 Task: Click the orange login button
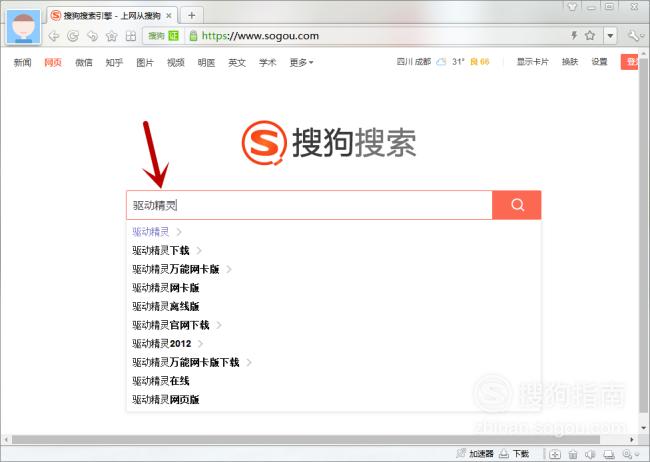629,62
